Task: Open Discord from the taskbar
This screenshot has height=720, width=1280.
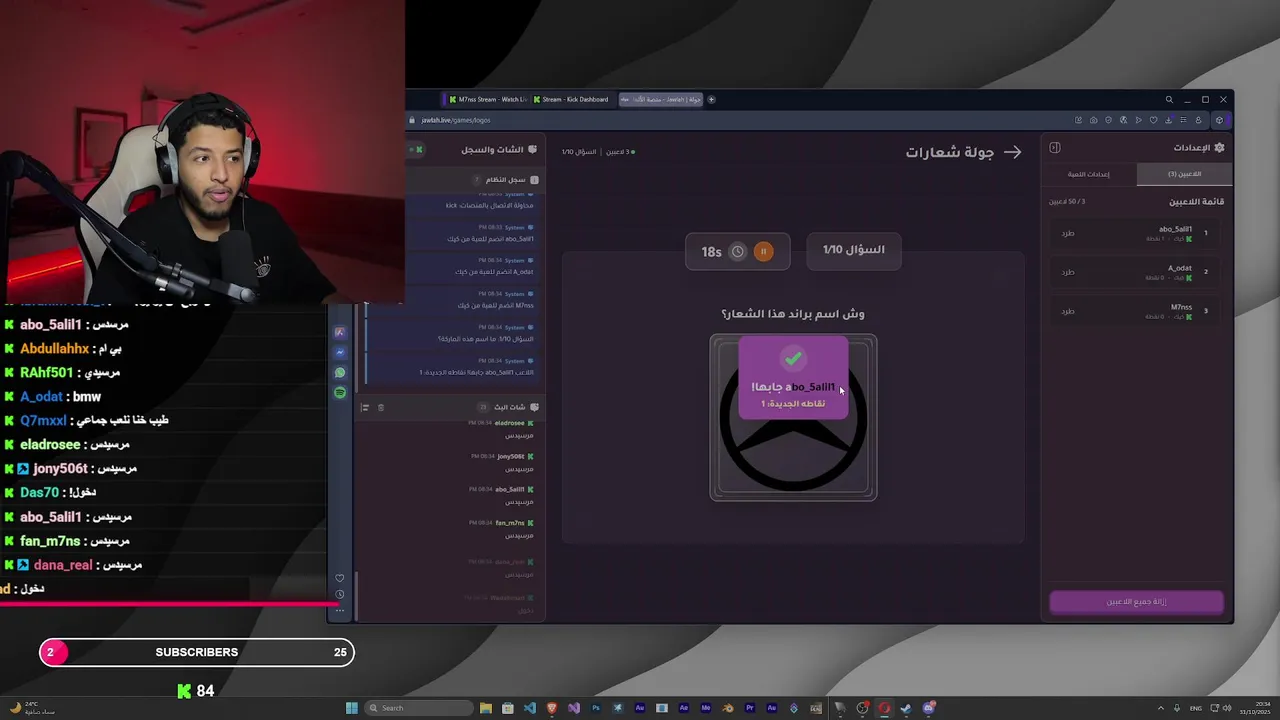Action: (928, 708)
